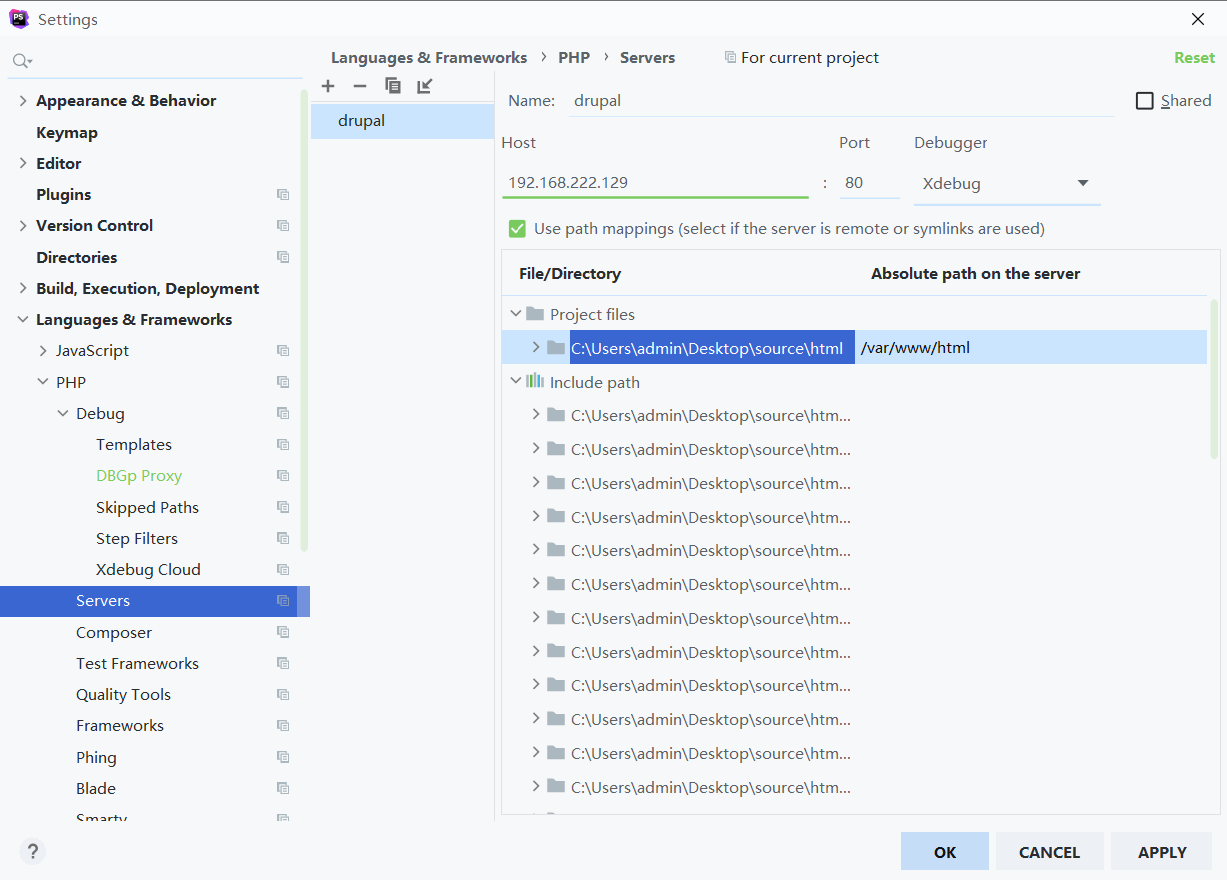Viewport: 1227px width, 880px height.
Task: Click the Name field containing drupal
Action: click(841, 101)
